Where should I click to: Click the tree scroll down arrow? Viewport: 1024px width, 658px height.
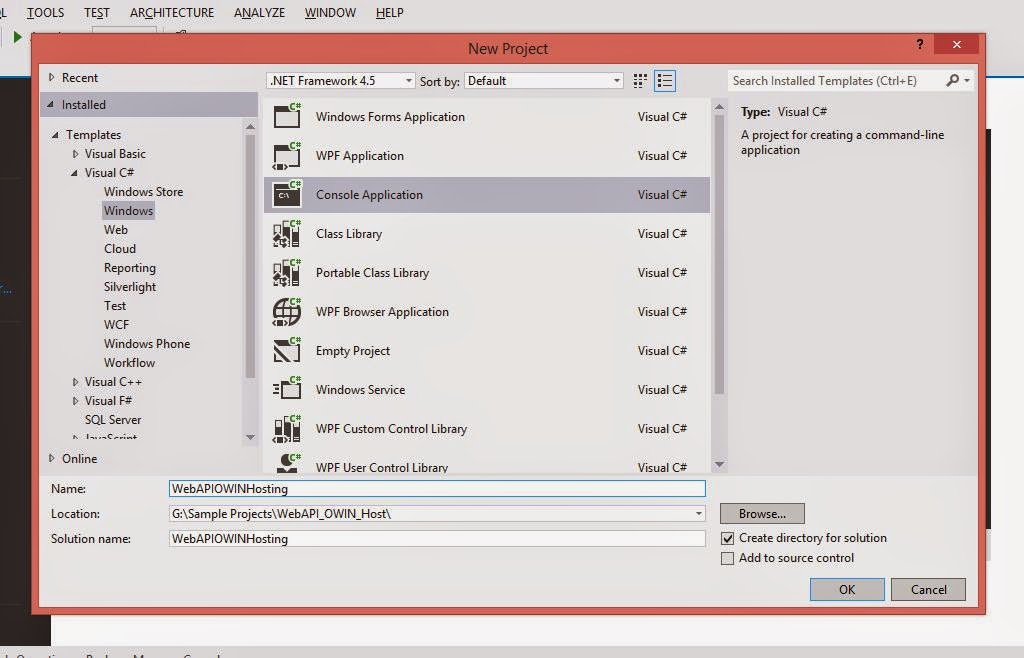pyautogui.click(x=250, y=437)
